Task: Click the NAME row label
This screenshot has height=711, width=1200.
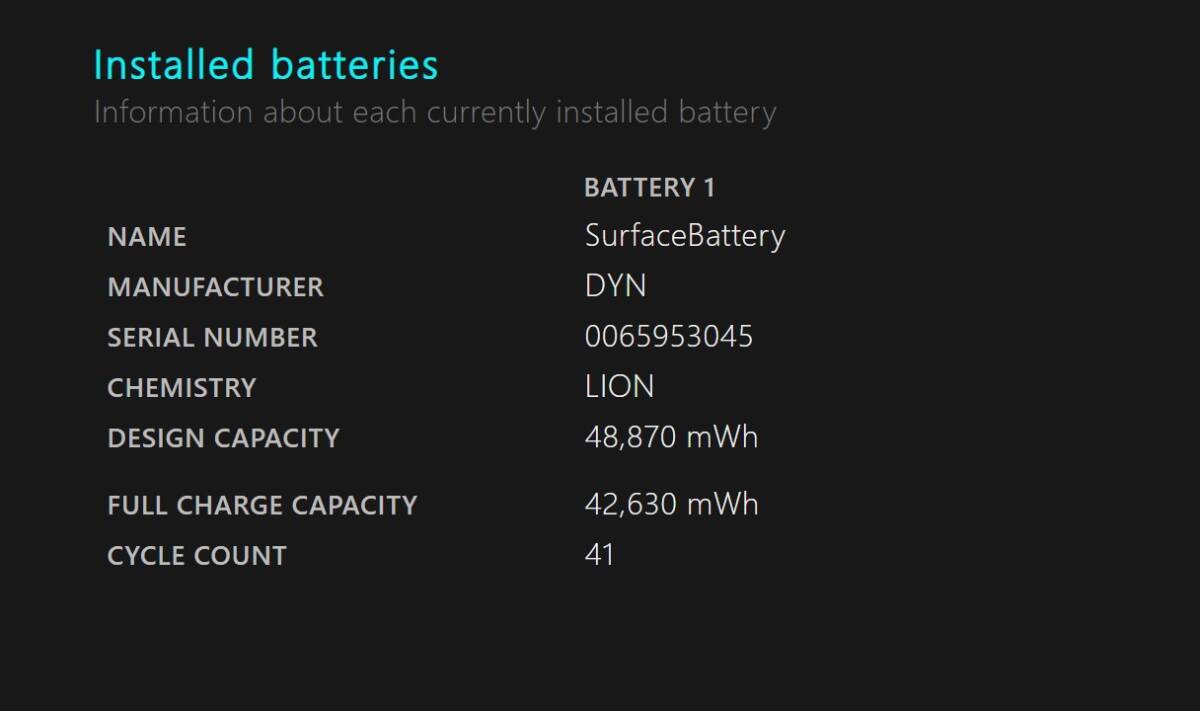Action: tap(147, 237)
